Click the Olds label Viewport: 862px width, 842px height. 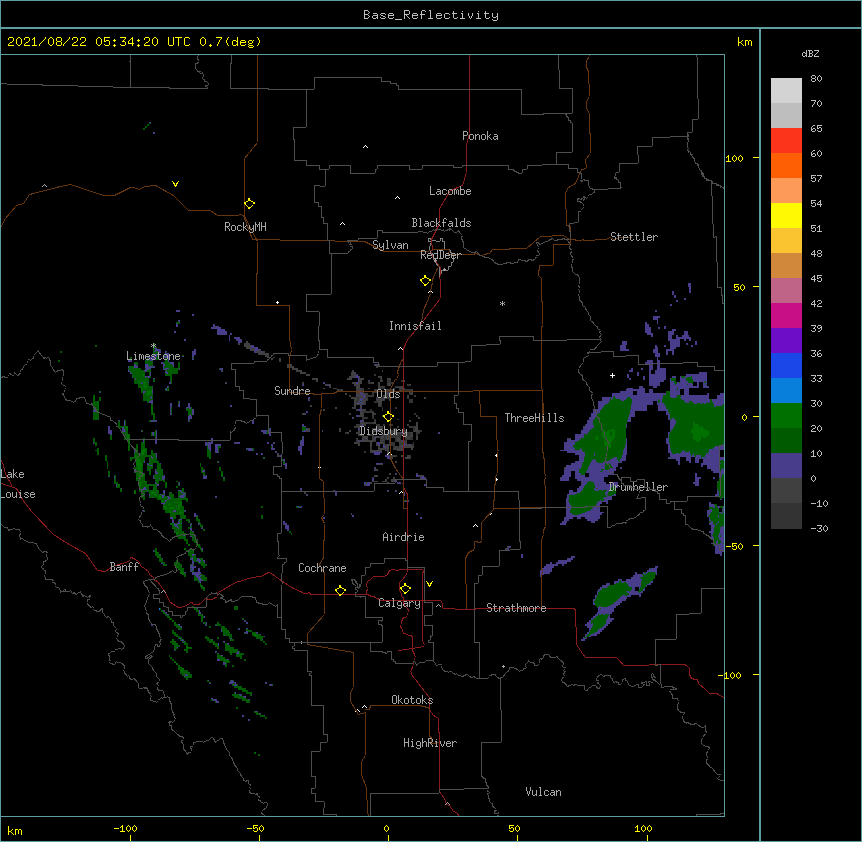pyautogui.click(x=388, y=394)
